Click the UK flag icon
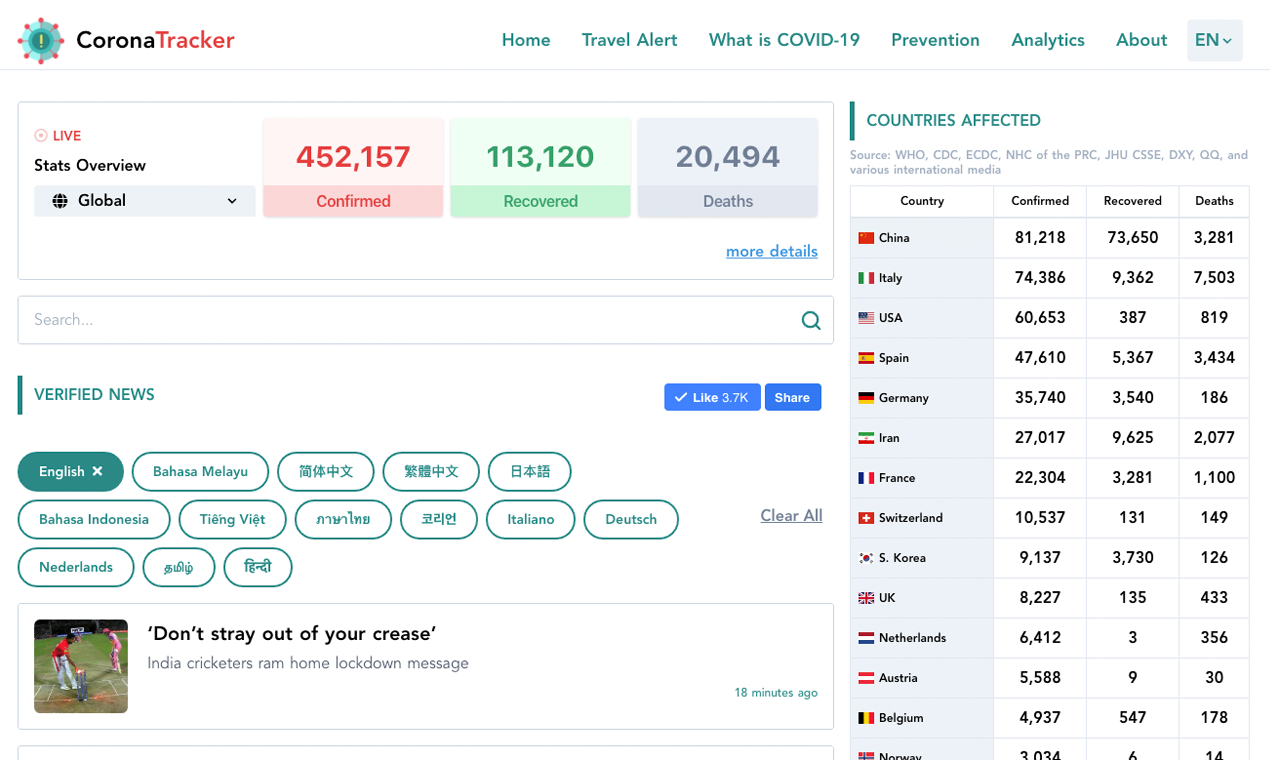The width and height of the screenshot is (1270, 760). pos(866,598)
